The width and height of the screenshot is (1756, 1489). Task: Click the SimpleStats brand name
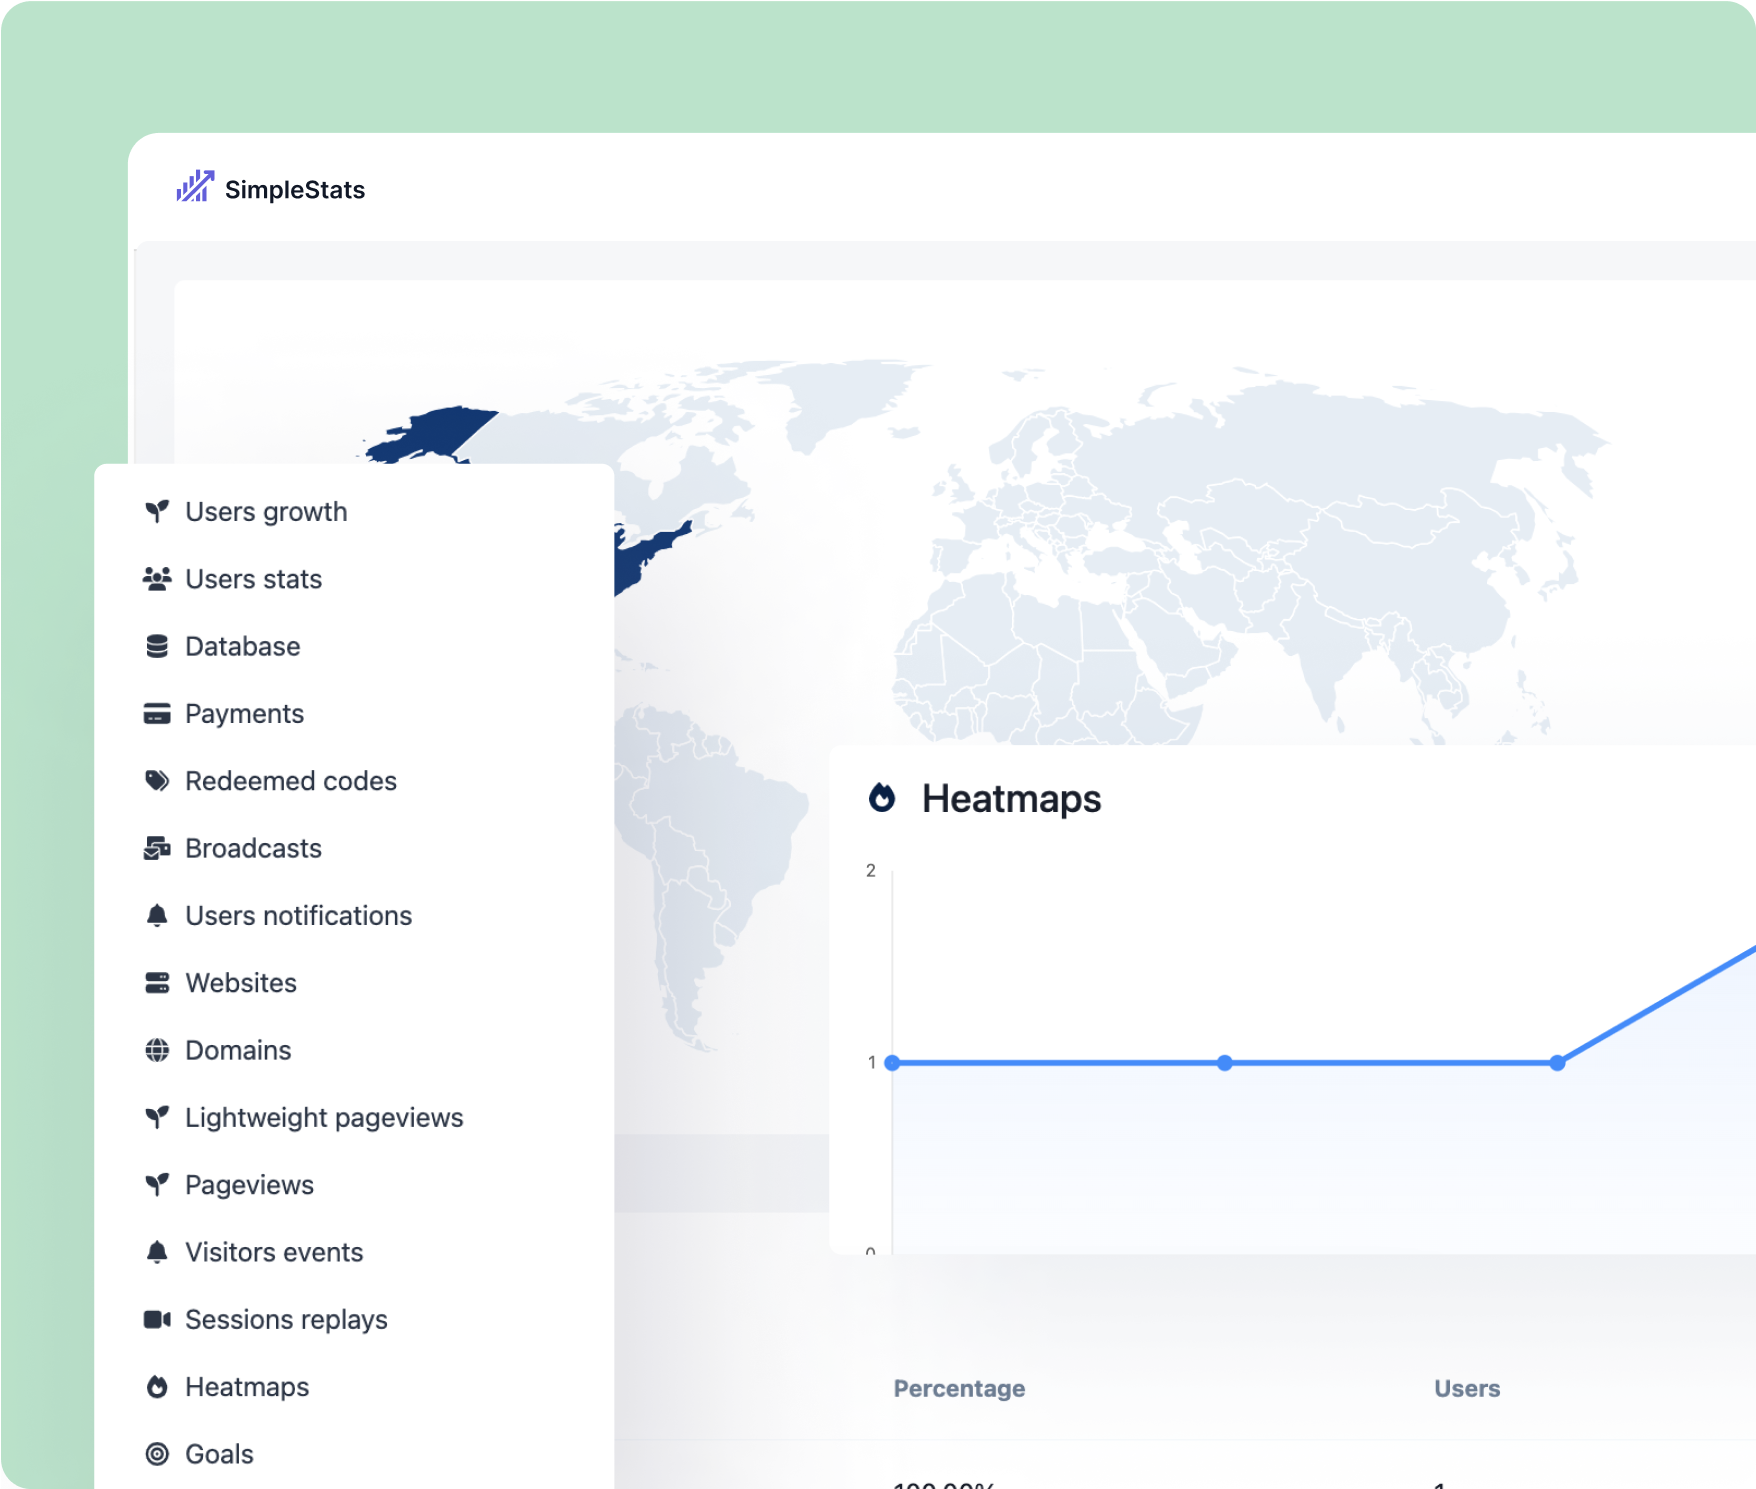click(295, 190)
